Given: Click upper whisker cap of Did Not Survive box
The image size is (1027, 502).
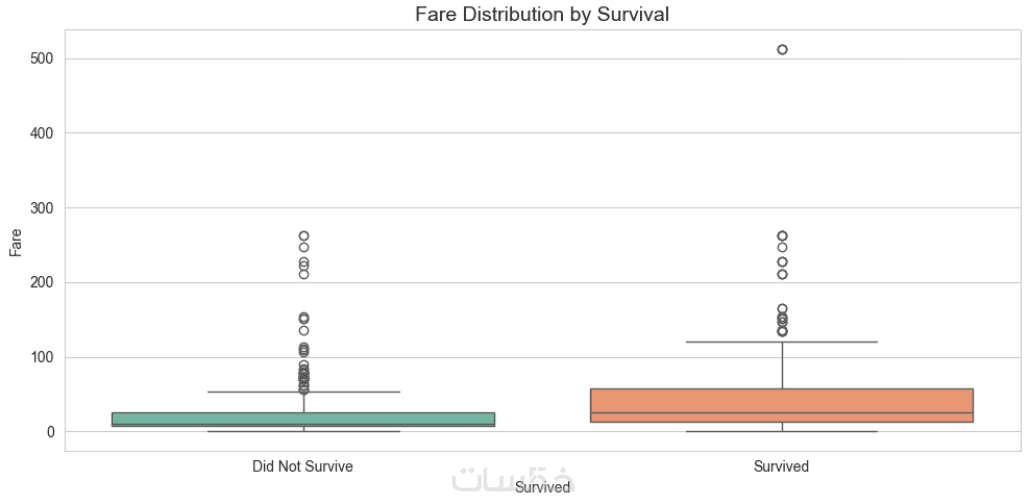Looking at the screenshot, I should coord(303,392).
